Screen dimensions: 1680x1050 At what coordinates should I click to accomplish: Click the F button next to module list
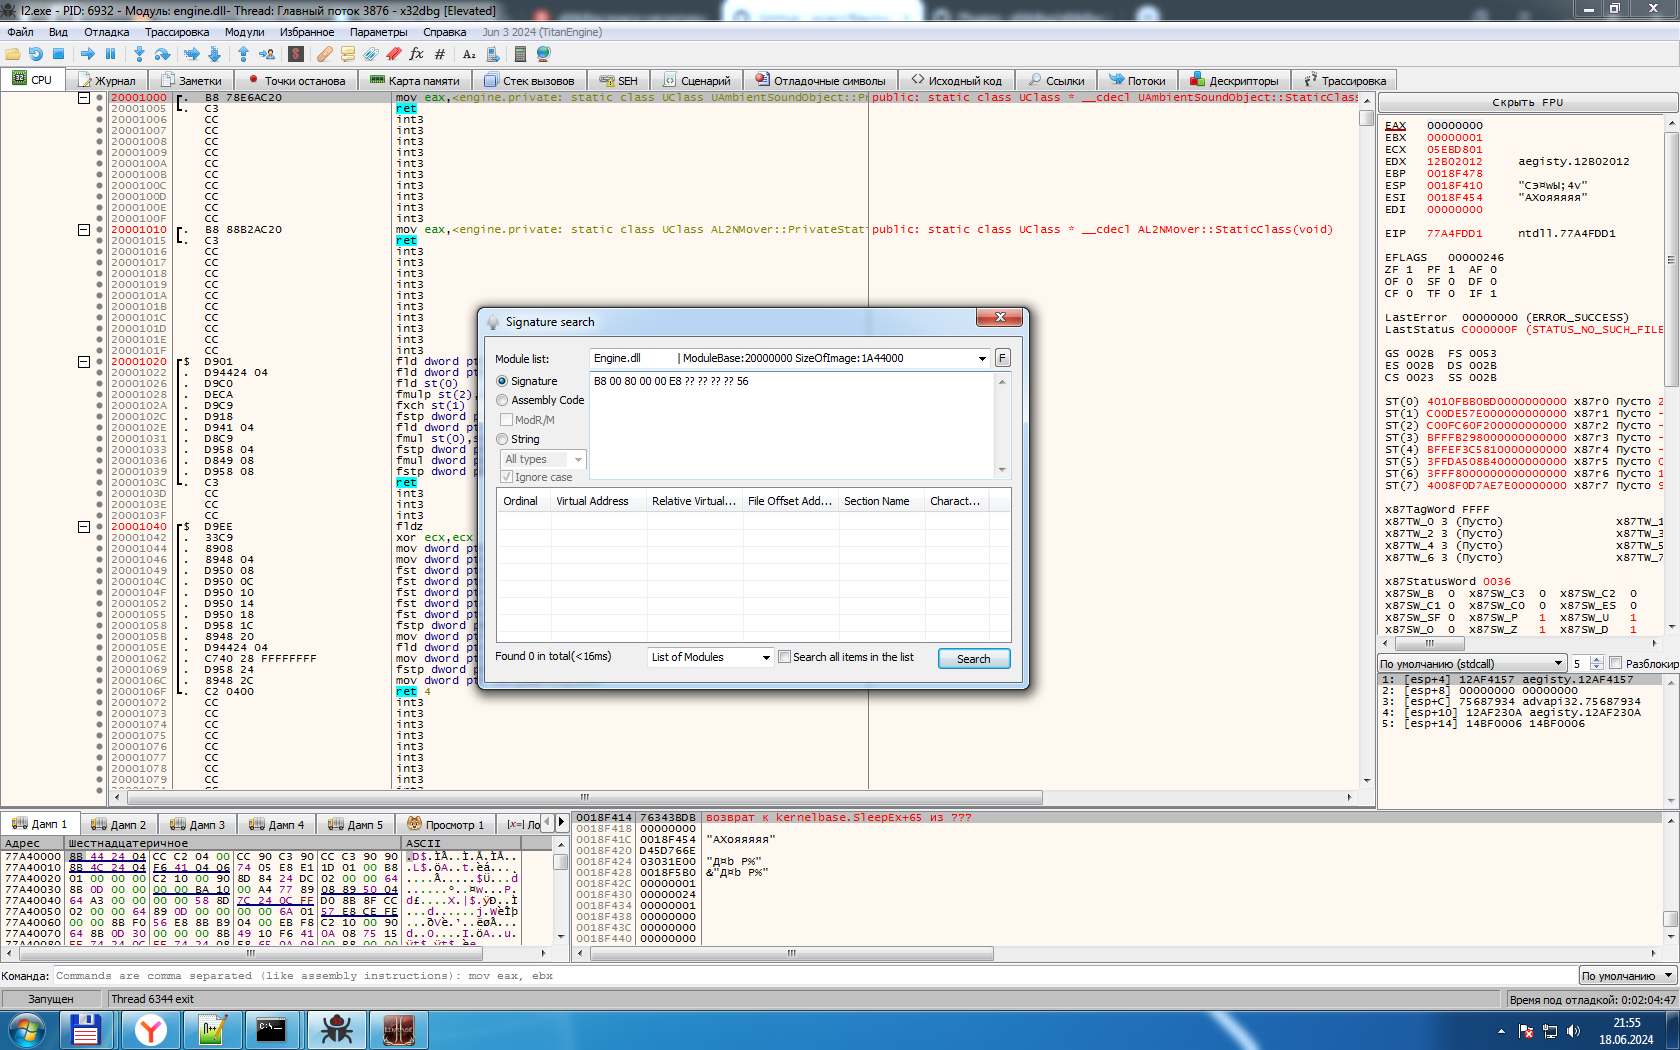[1002, 358]
